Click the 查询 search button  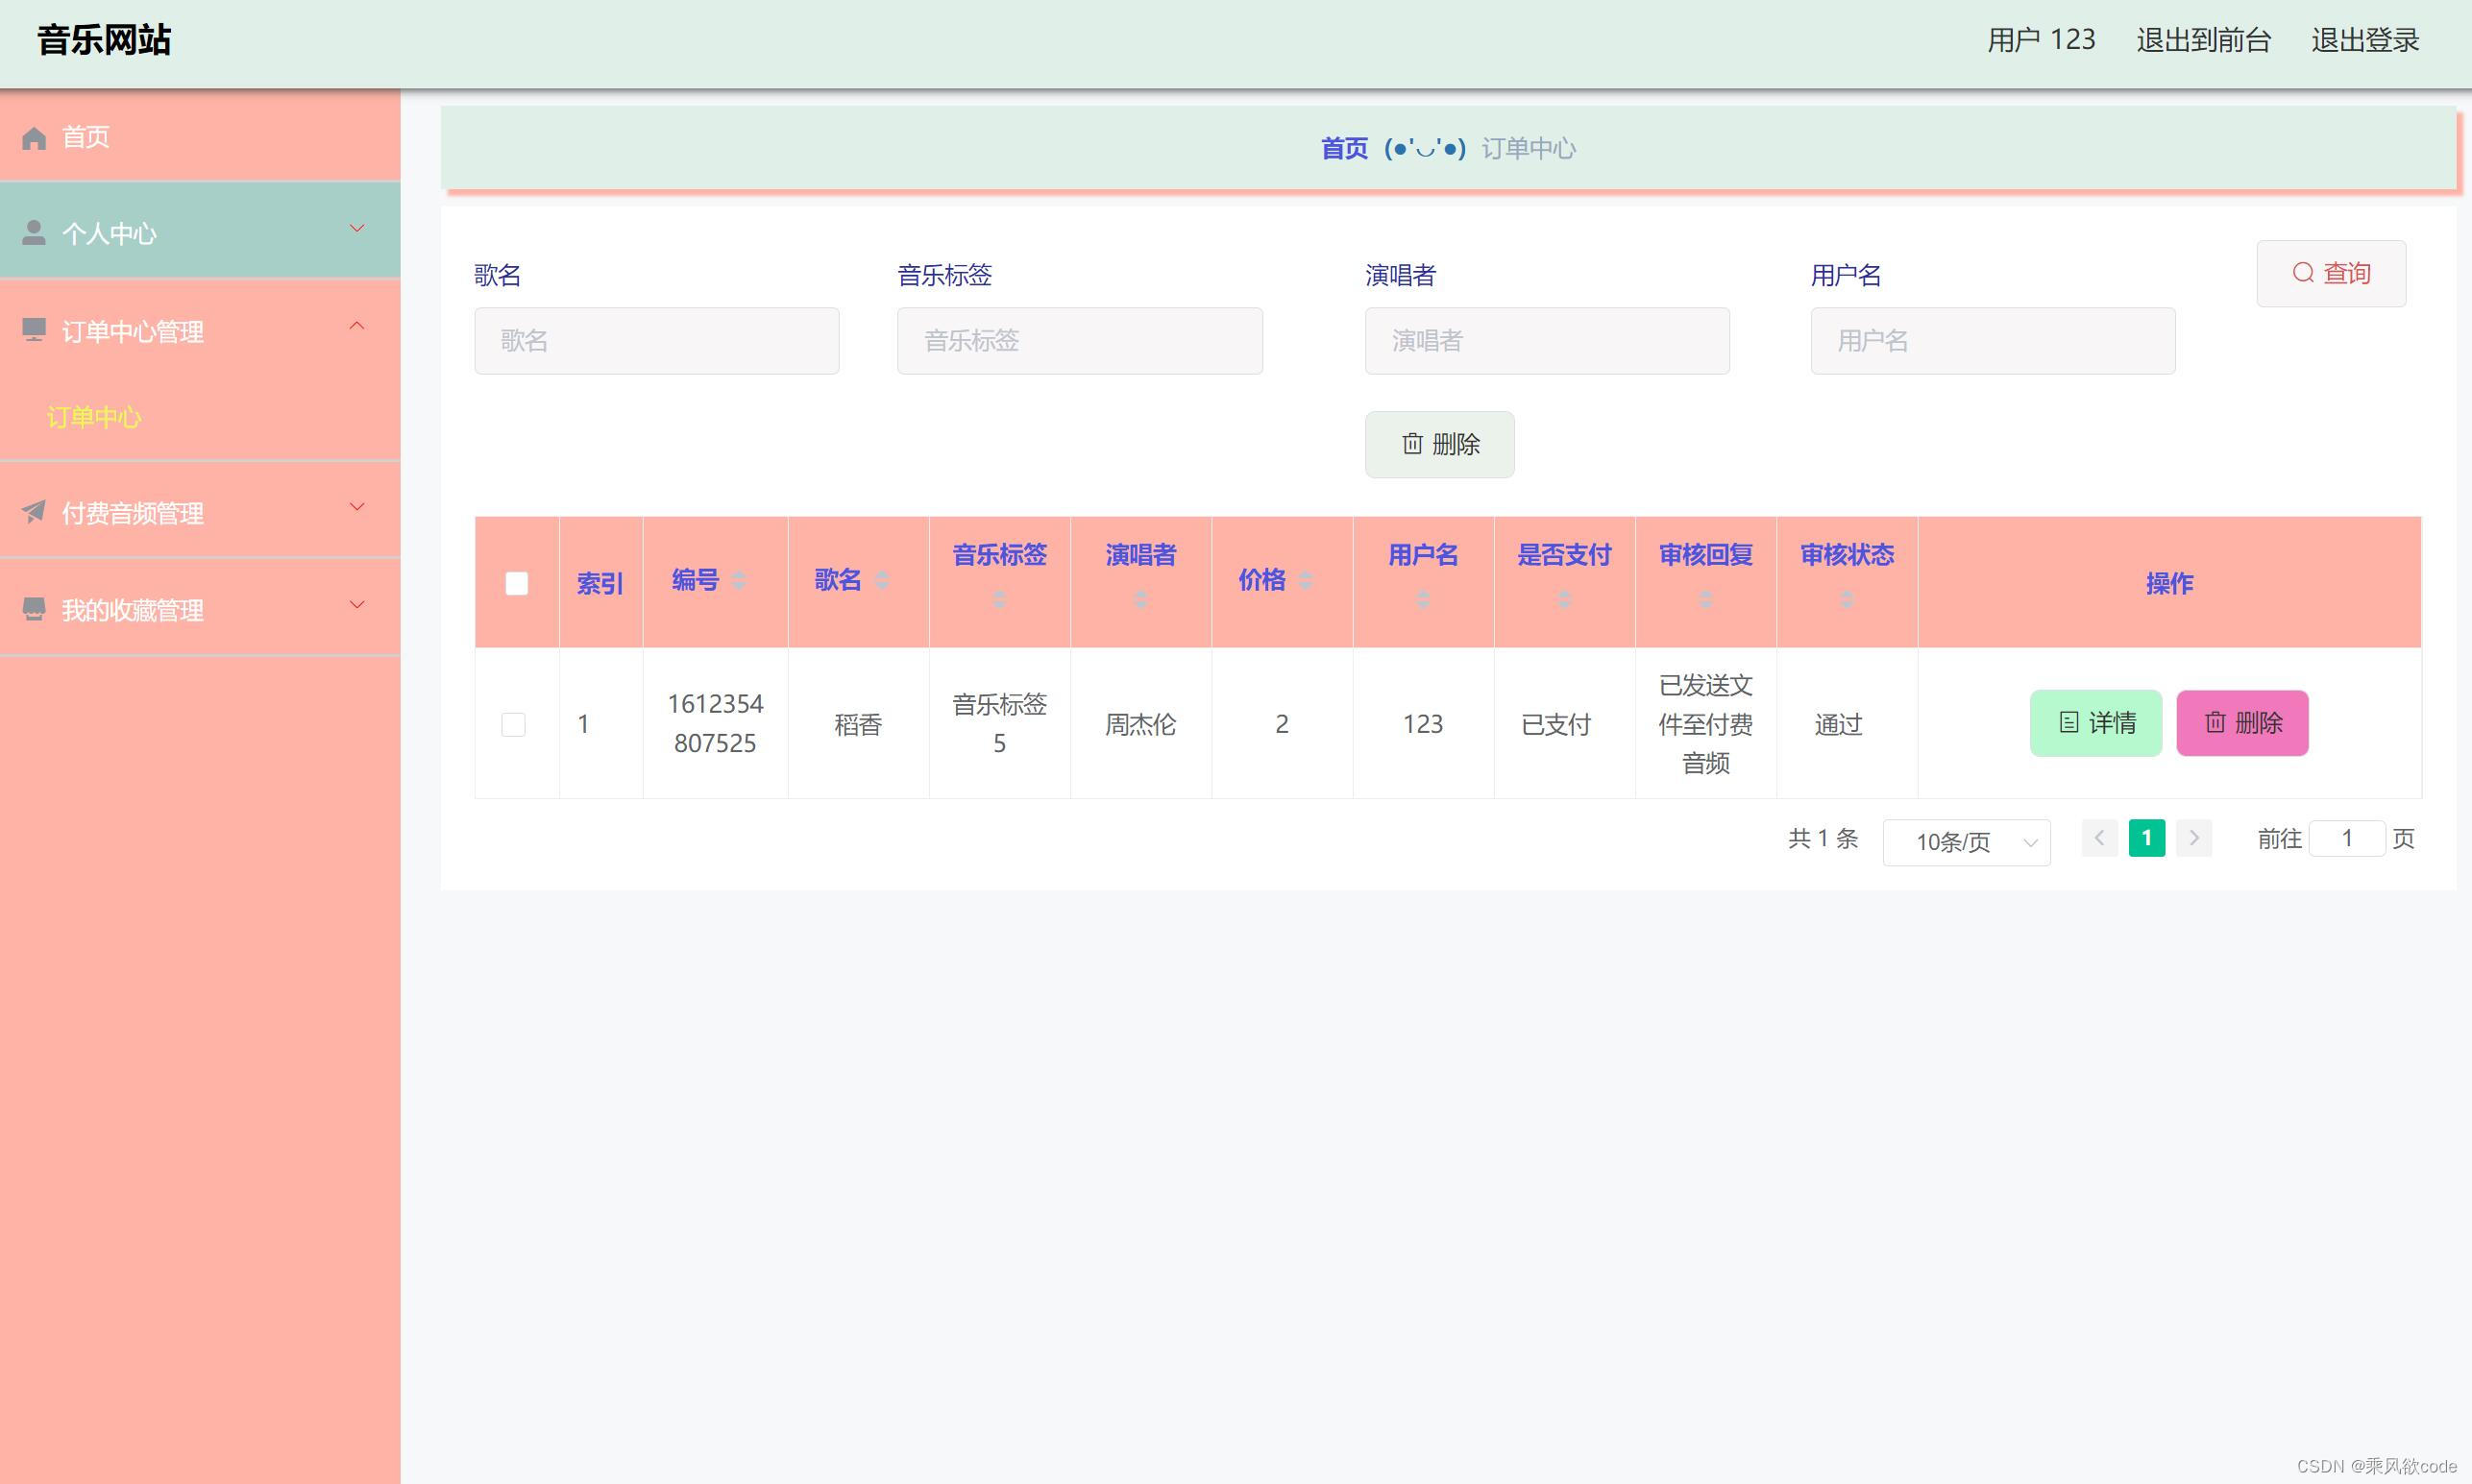tap(2330, 273)
